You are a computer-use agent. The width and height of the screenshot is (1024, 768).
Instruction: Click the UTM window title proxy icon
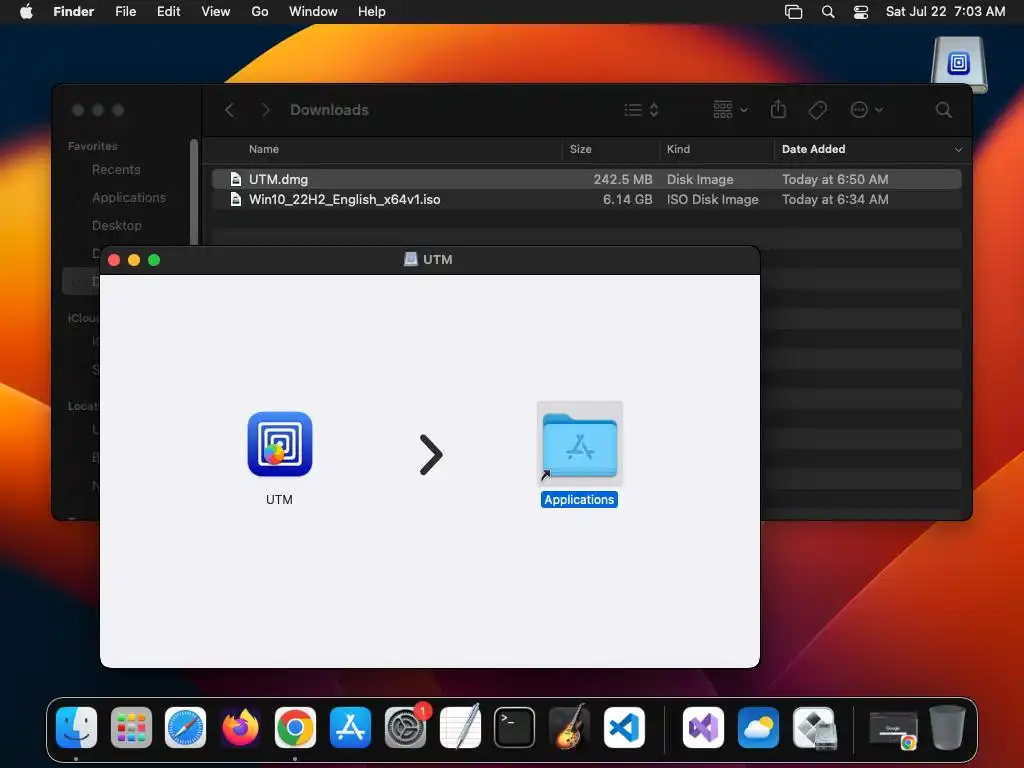(x=411, y=259)
